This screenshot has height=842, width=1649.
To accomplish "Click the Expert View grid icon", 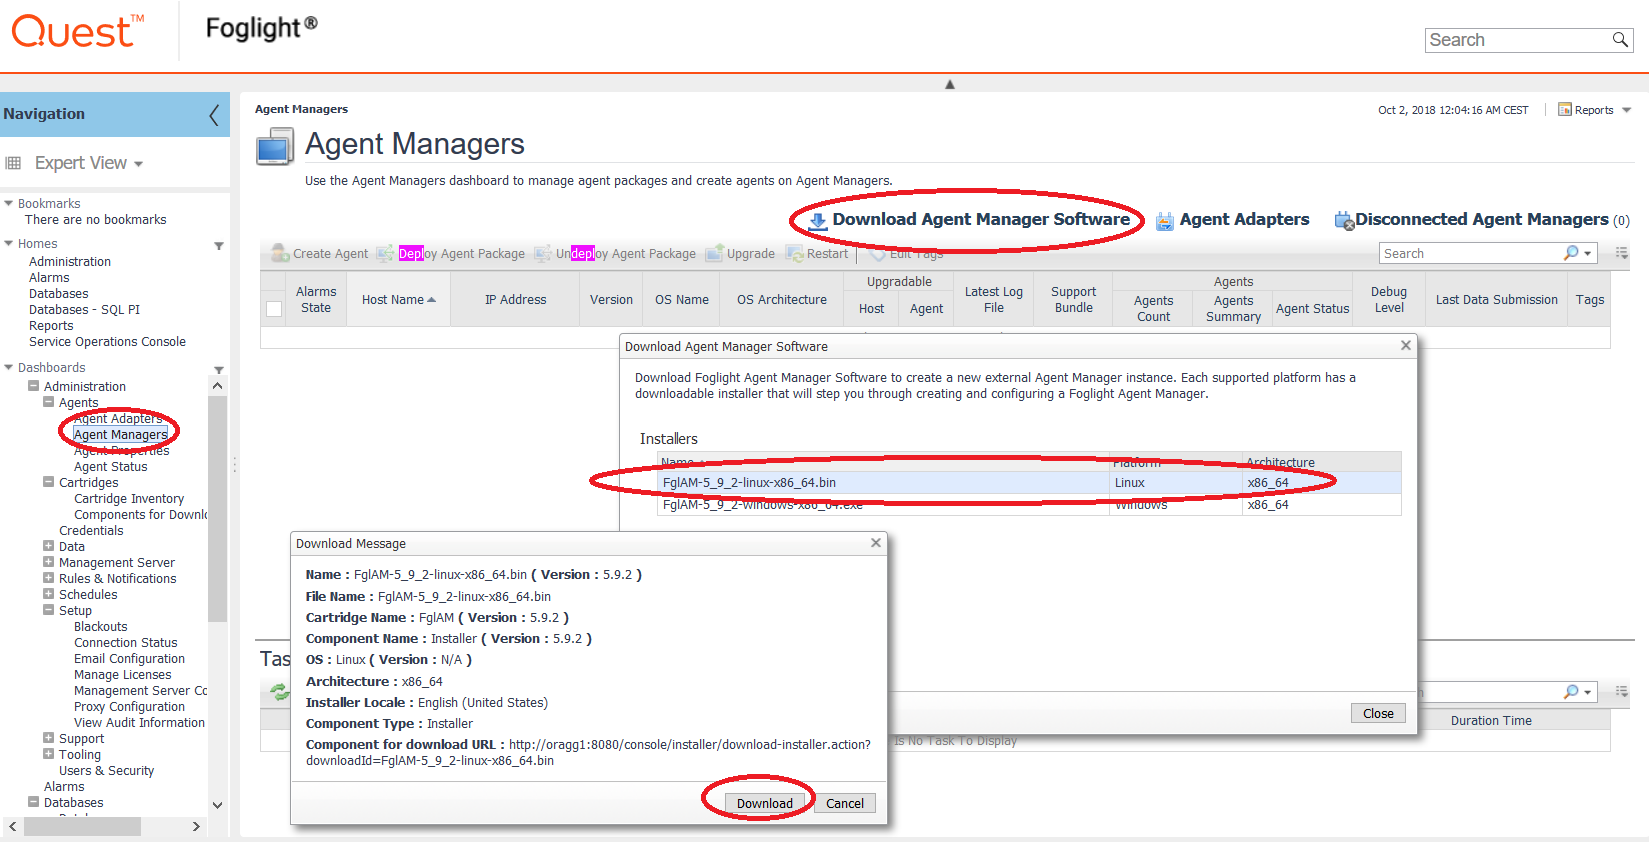I will [13, 163].
